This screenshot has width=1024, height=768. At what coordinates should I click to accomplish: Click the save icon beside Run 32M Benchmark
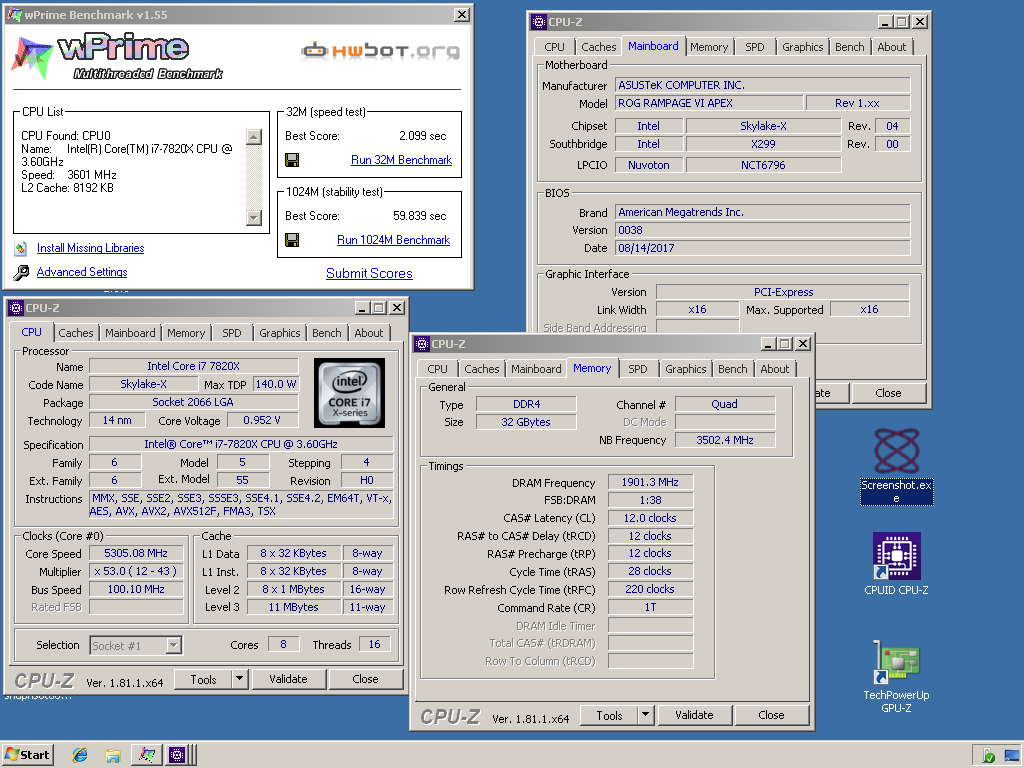tap(292, 160)
